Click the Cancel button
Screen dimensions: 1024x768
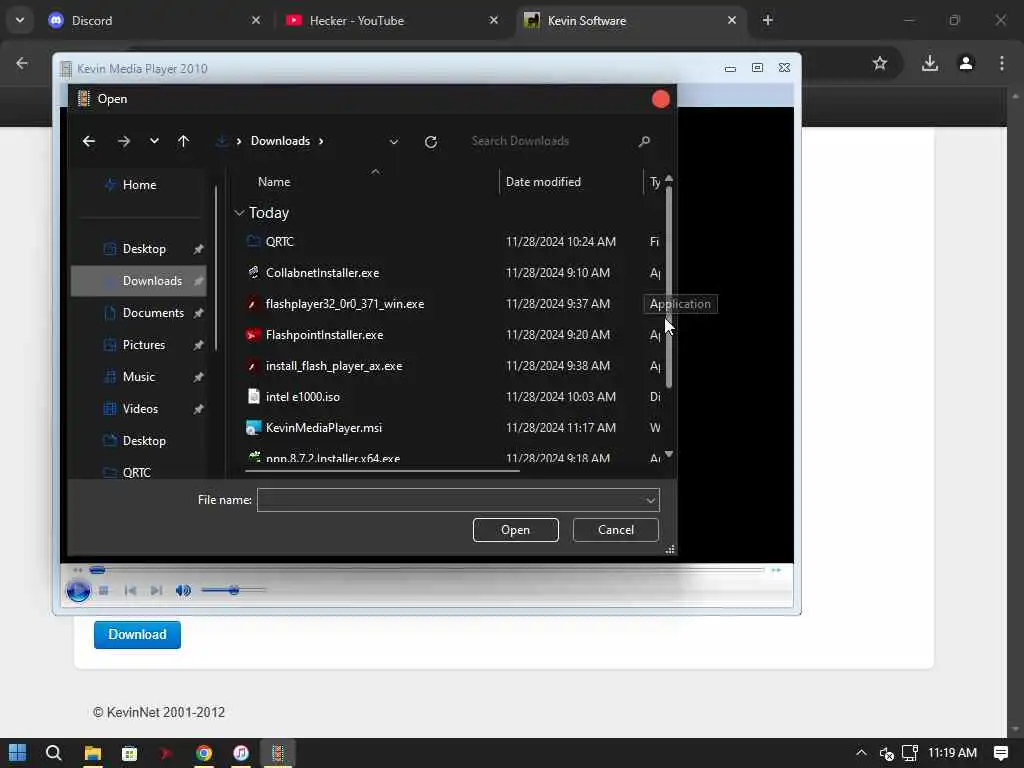pos(615,530)
